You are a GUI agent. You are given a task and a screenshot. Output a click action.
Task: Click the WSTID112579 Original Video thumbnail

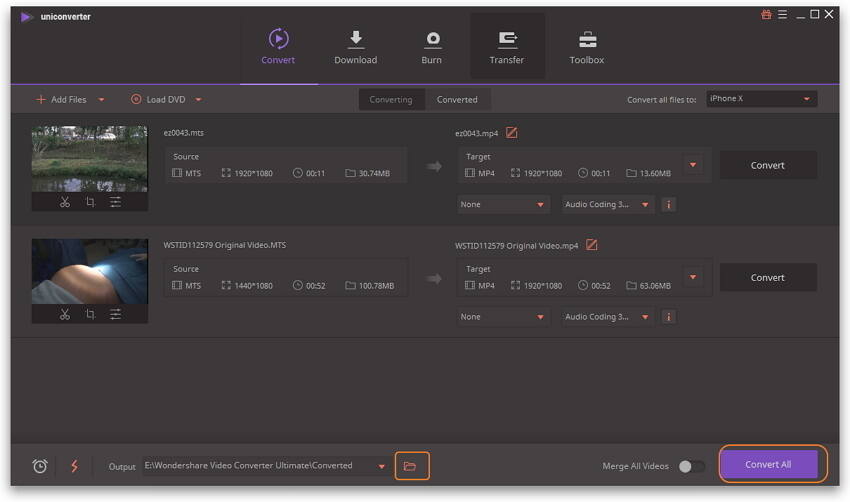tap(89, 271)
